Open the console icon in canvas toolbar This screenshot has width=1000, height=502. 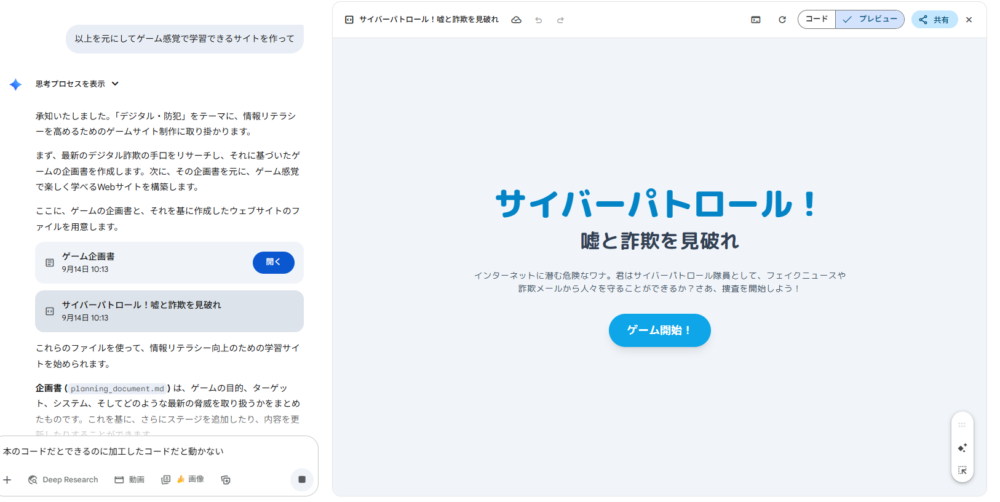756,19
